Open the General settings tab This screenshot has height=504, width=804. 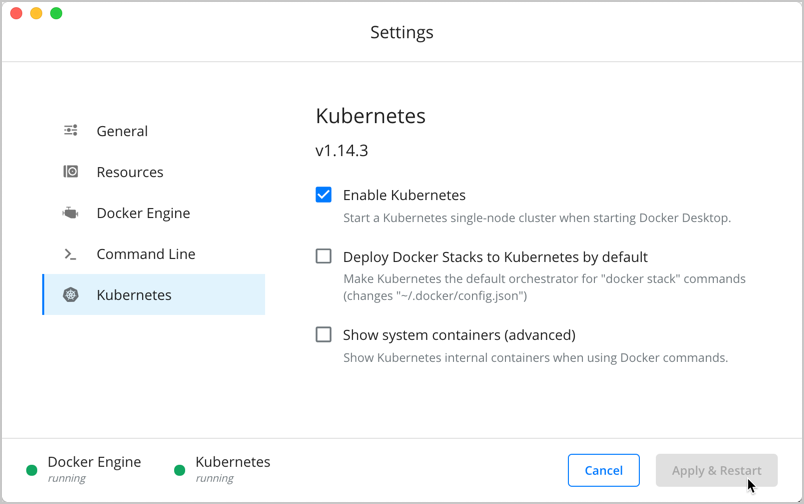click(x=122, y=131)
